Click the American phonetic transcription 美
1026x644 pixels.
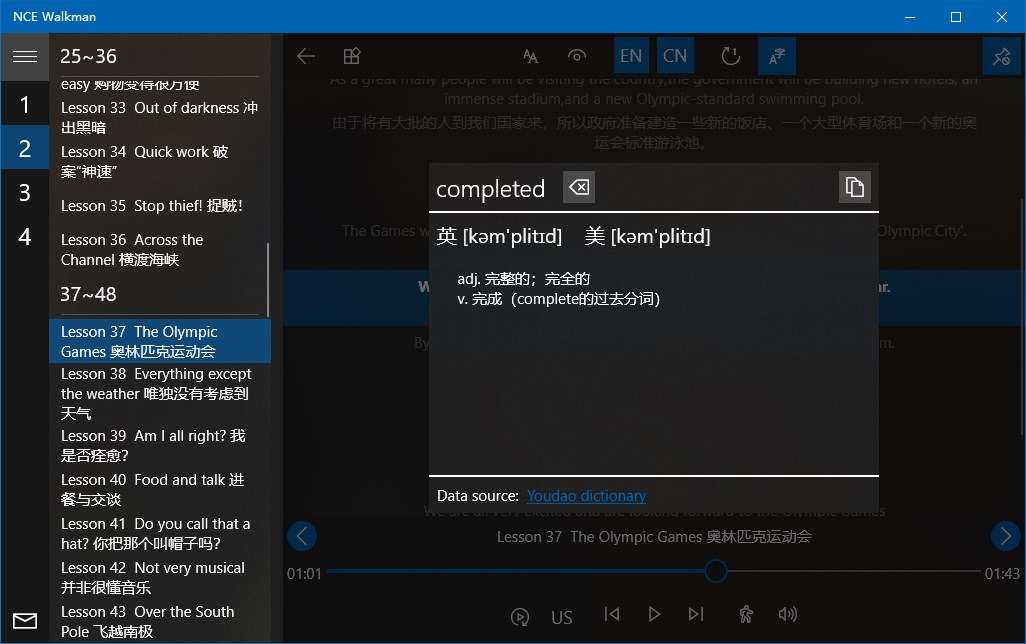(647, 236)
